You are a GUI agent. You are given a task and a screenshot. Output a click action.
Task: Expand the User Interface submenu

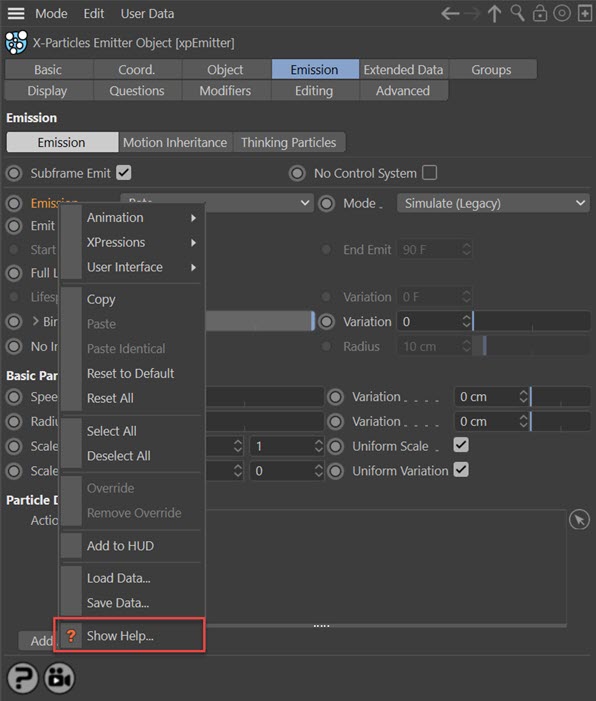[132, 267]
